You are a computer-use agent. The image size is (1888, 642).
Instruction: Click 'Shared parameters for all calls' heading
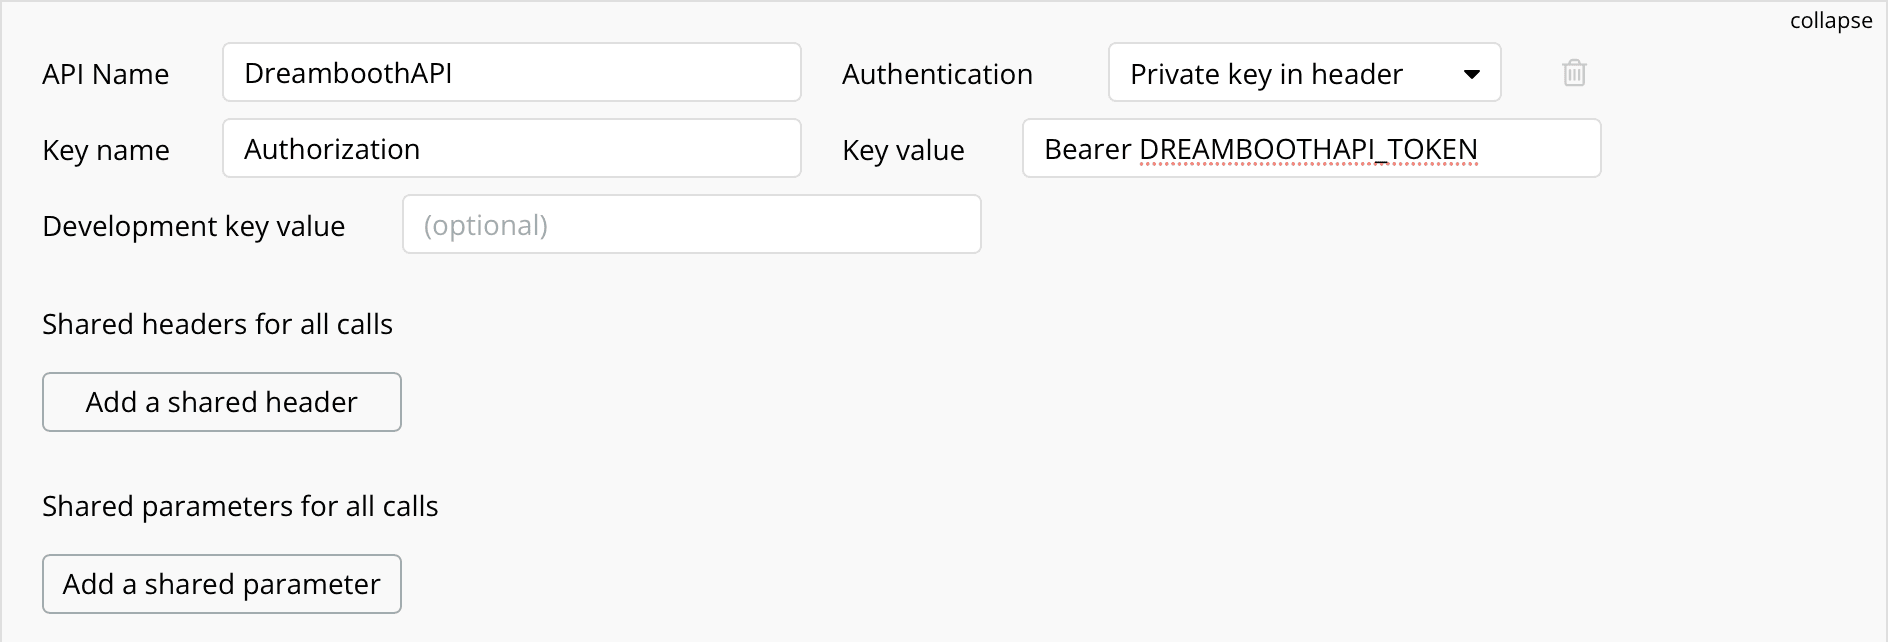point(240,506)
